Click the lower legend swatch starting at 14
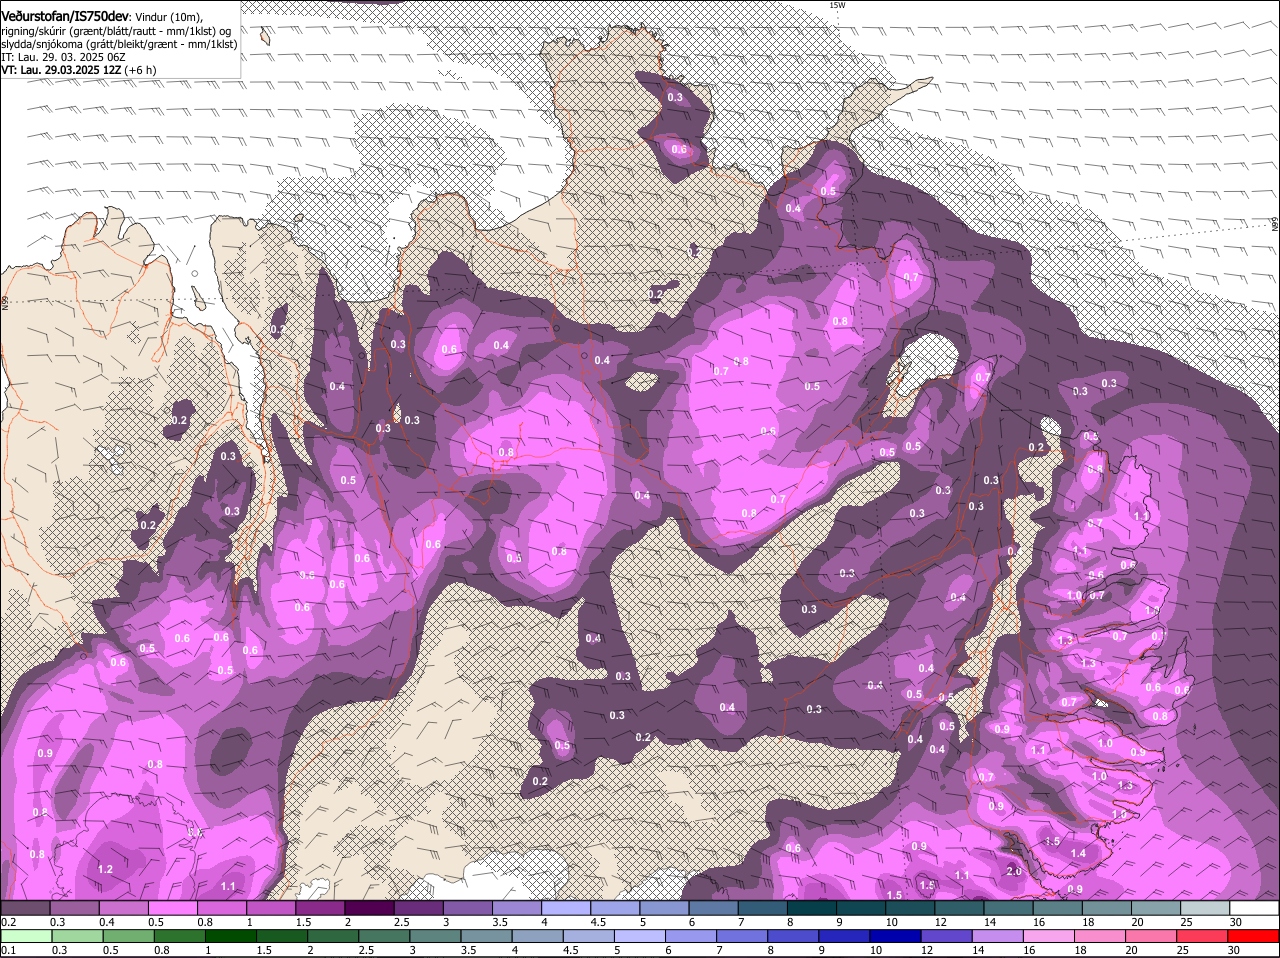Image resolution: width=1280 pixels, height=958 pixels. [x=999, y=936]
